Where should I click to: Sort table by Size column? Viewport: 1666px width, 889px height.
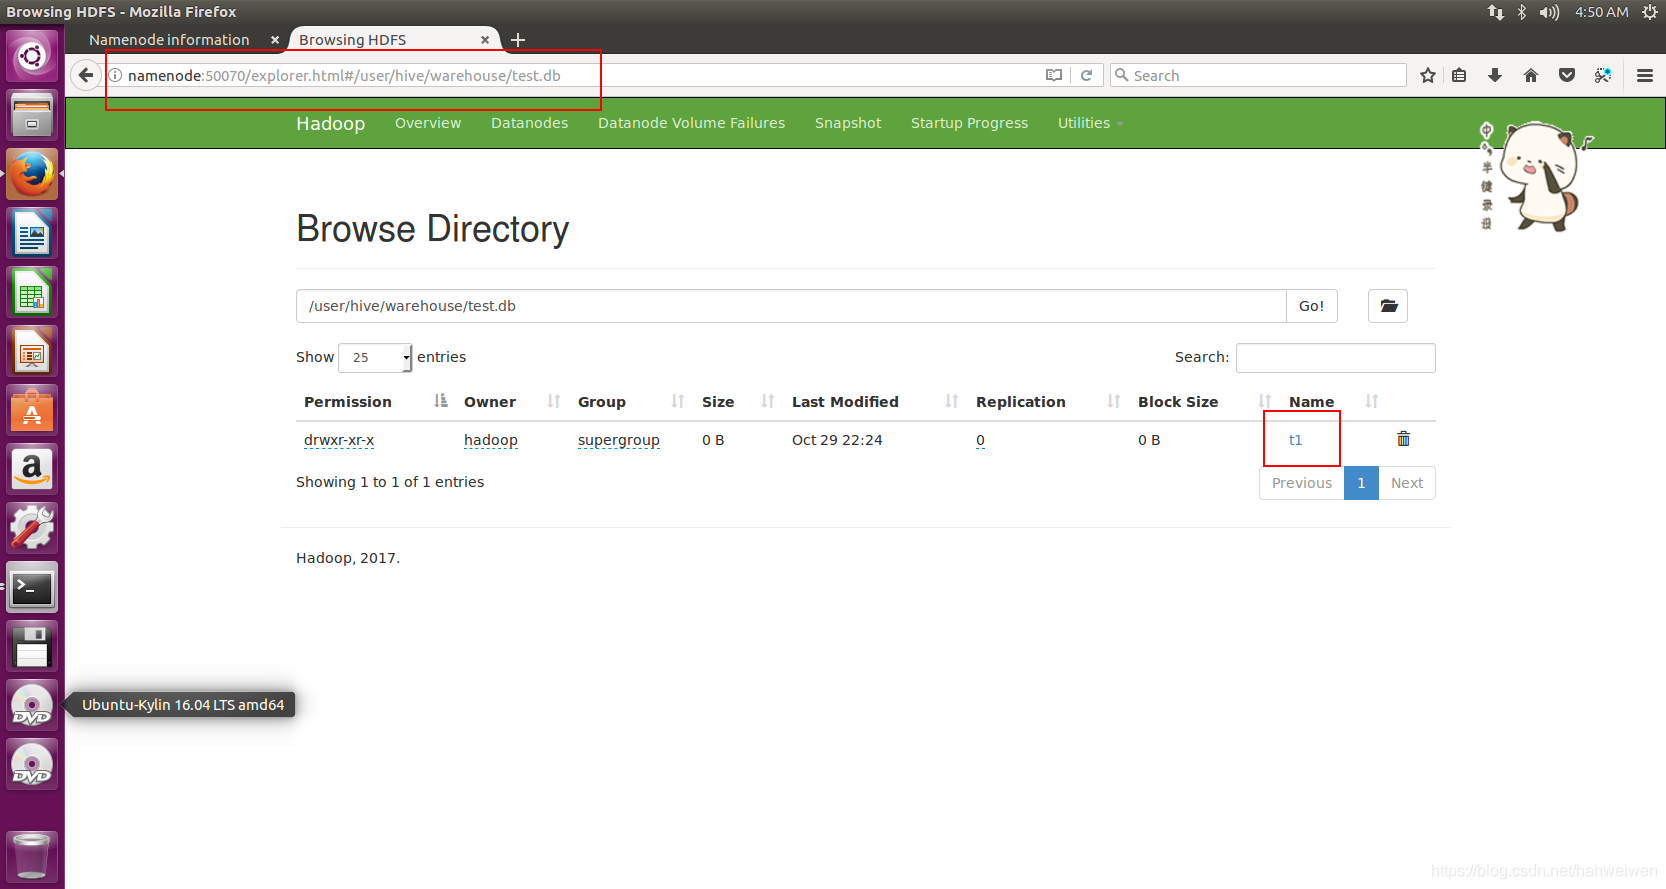739,401
